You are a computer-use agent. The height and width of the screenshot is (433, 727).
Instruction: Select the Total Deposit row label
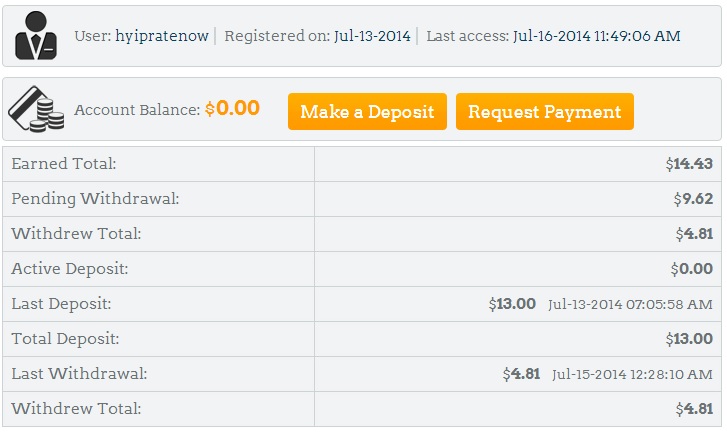click(x=65, y=339)
